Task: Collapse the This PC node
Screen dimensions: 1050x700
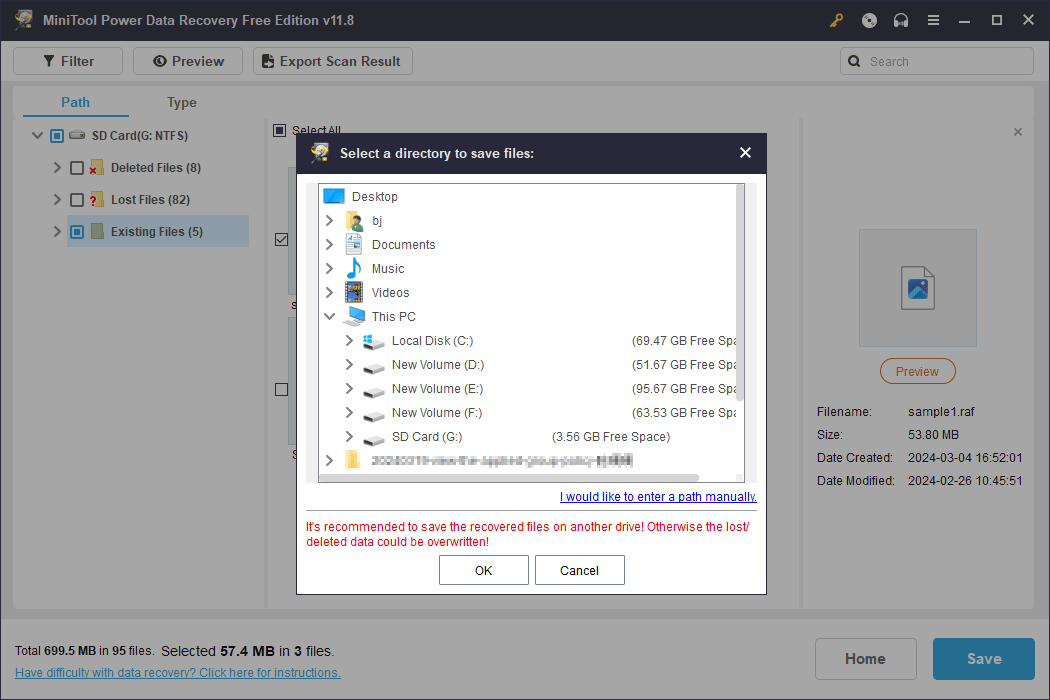Action: (330, 316)
